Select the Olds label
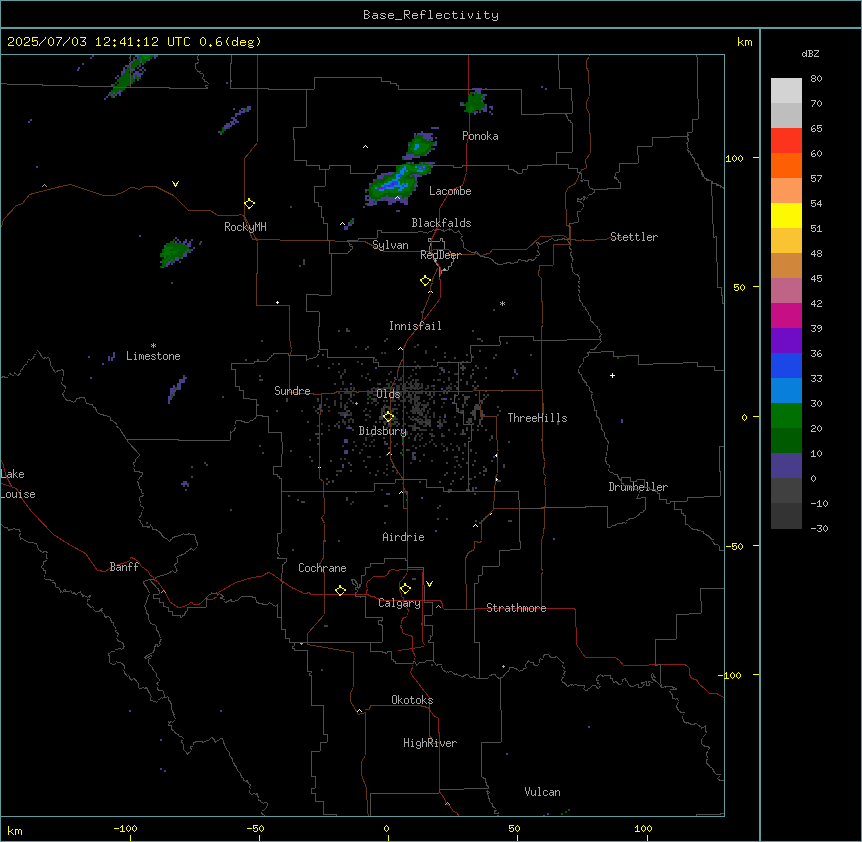This screenshot has height=842, width=862. tap(388, 394)
